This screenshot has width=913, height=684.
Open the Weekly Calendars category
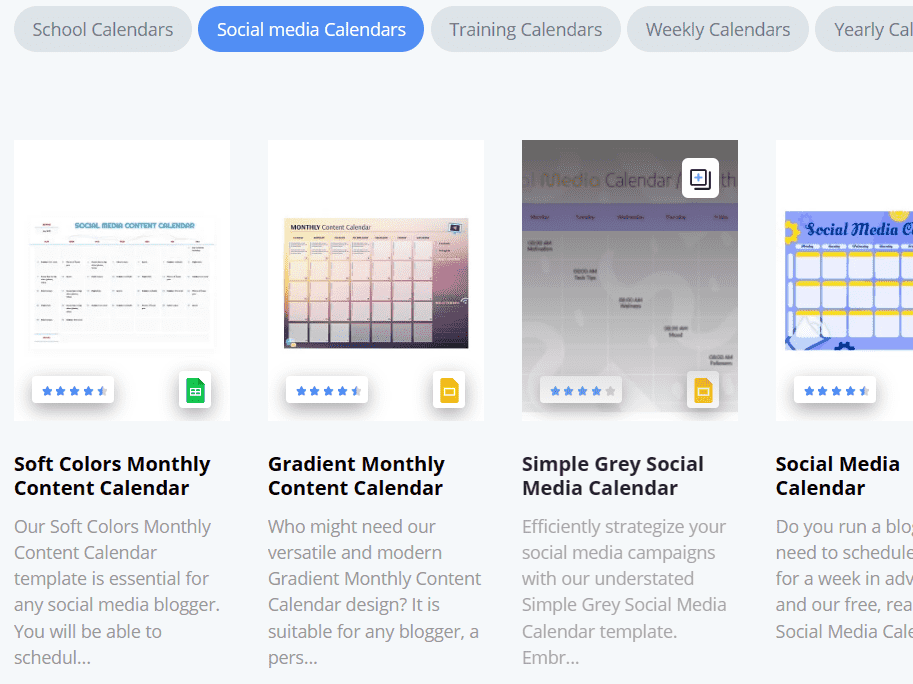tap(717, 29)
